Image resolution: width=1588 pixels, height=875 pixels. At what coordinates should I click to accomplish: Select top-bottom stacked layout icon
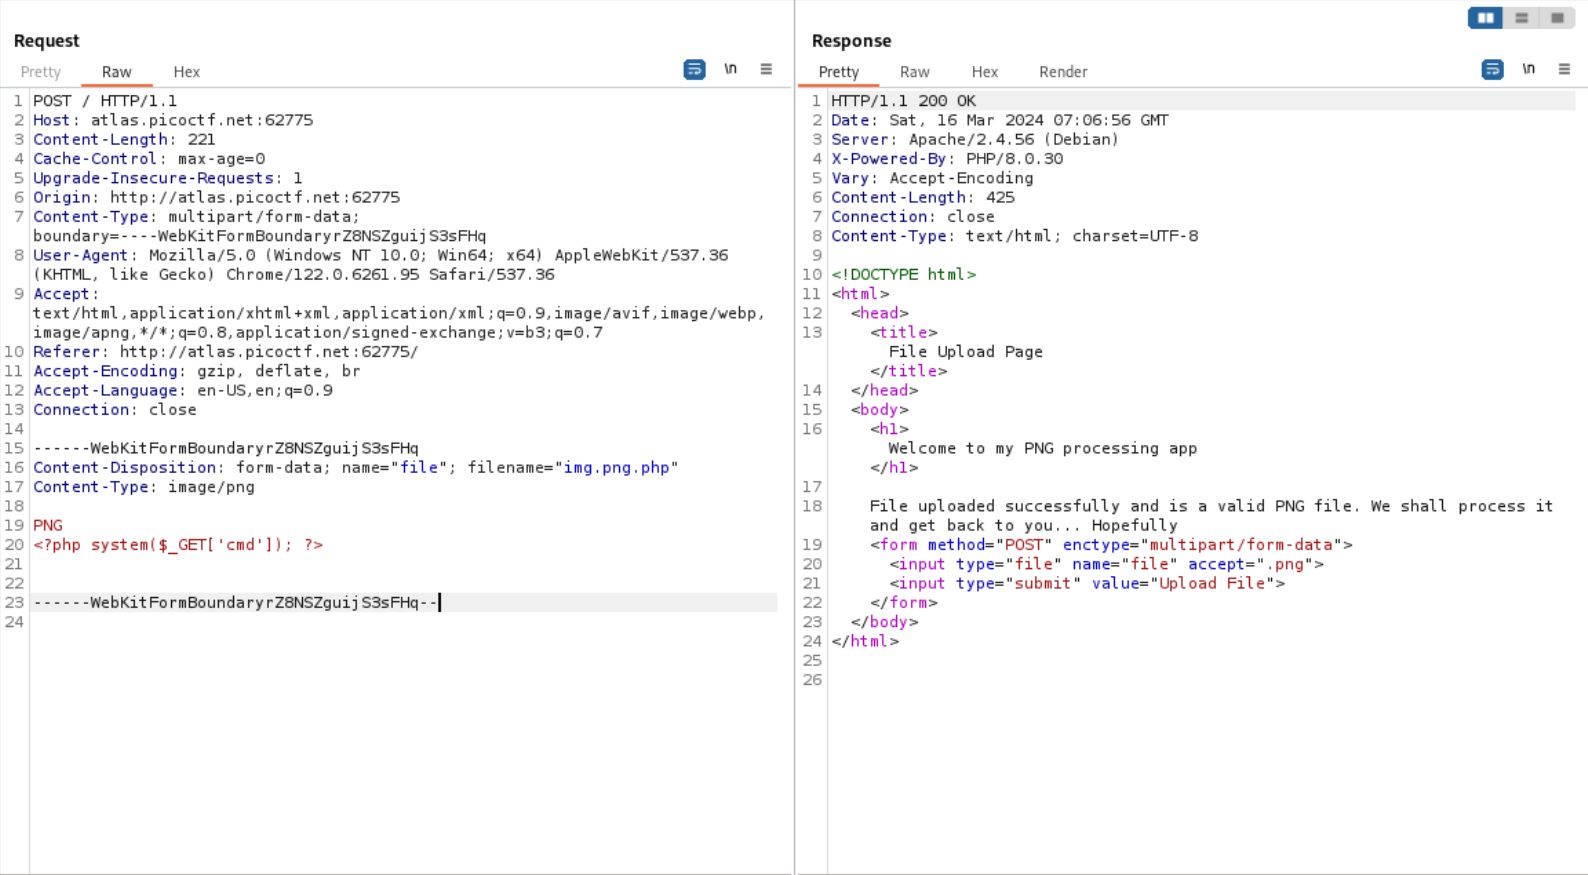click(x=1522, y=18)
